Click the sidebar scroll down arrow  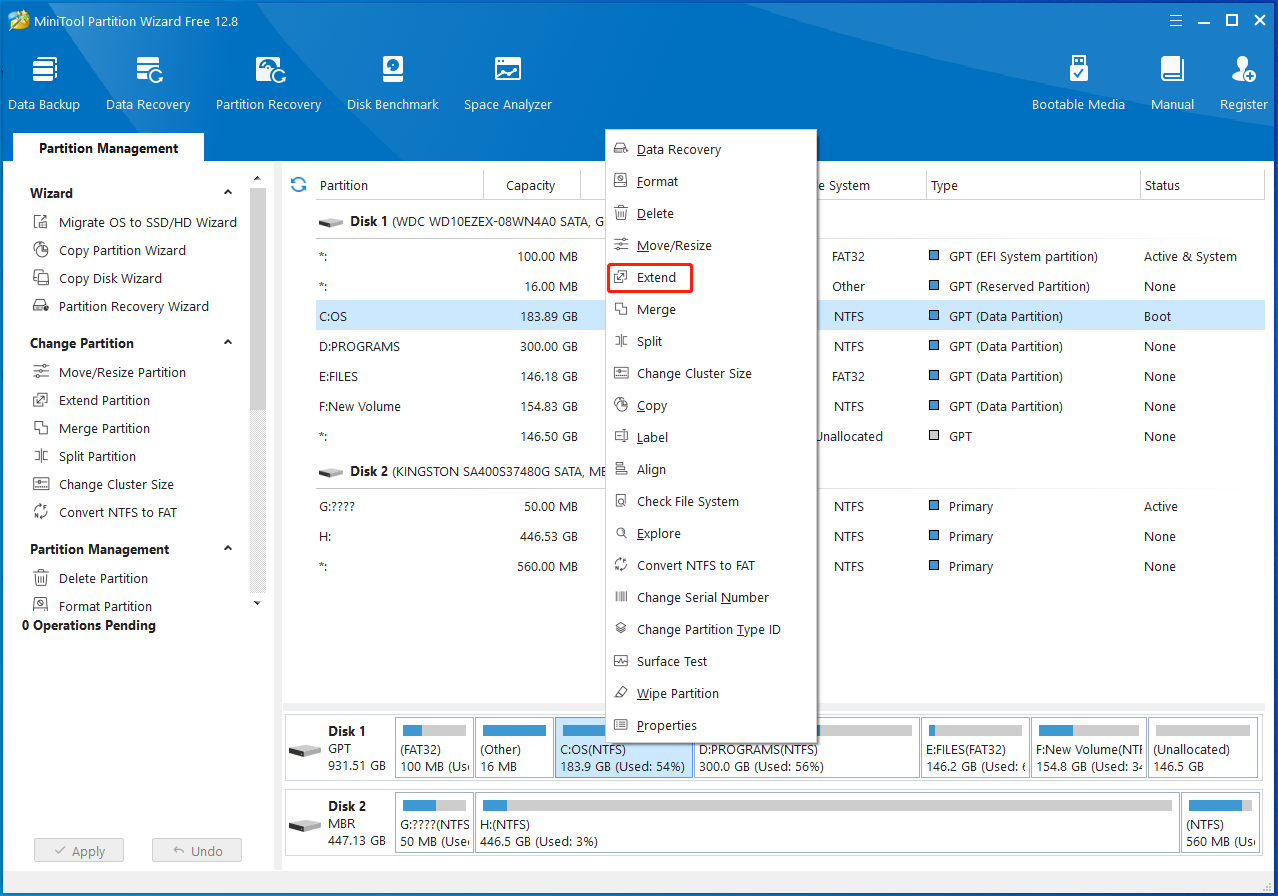(x=257, y=603)
